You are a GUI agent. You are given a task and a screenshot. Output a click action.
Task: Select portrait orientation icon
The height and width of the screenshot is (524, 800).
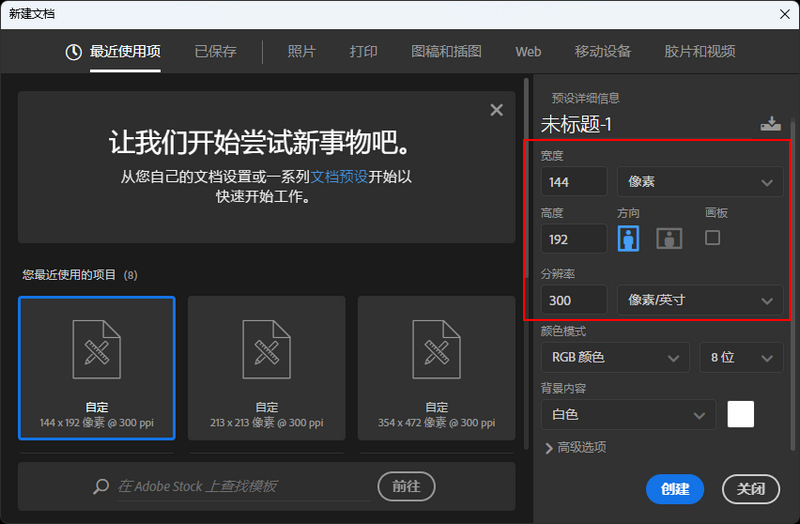tap(628, 238)
